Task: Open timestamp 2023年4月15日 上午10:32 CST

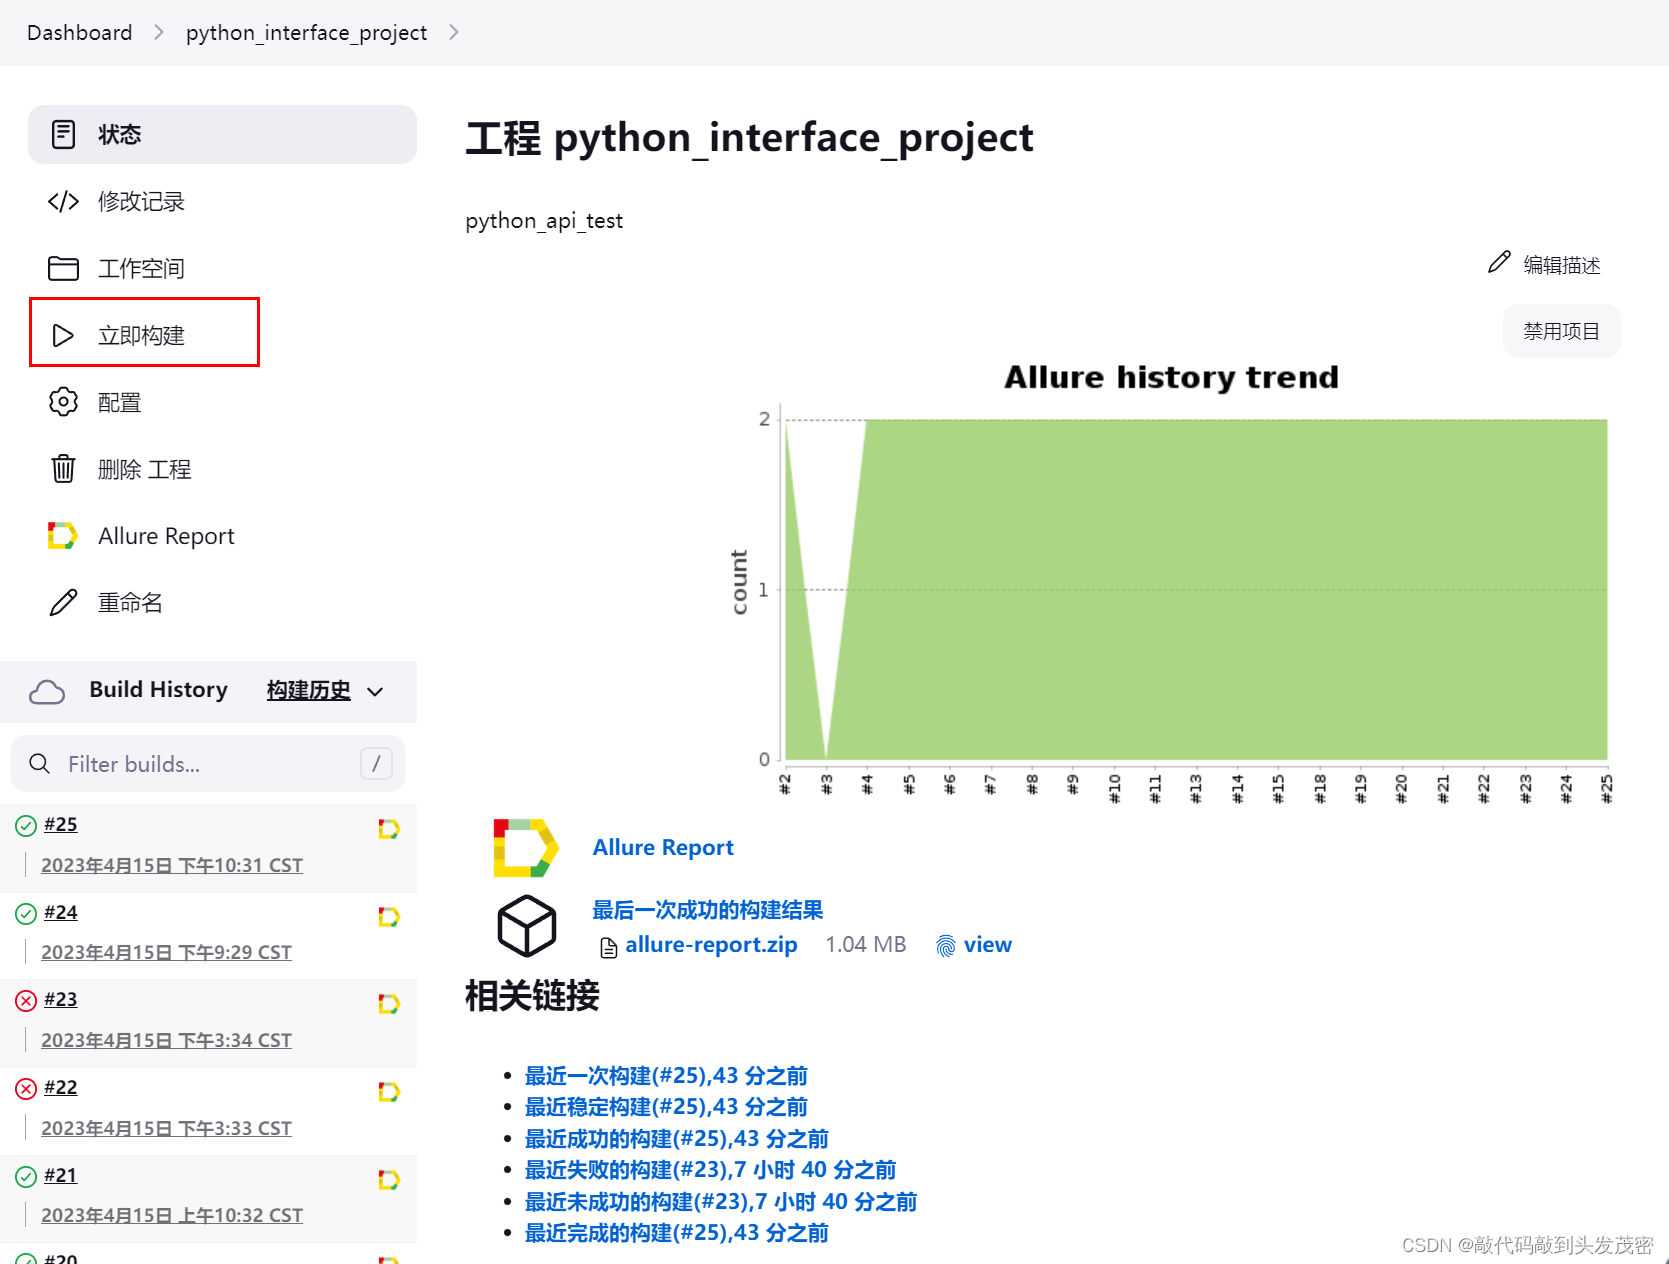Action: click(x=172, y=1215)
